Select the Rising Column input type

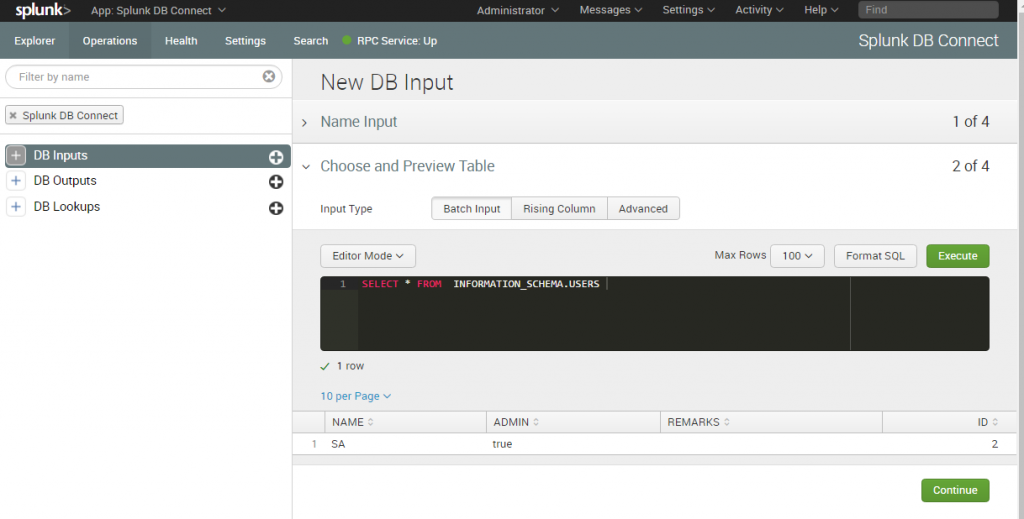click(559, 209)
